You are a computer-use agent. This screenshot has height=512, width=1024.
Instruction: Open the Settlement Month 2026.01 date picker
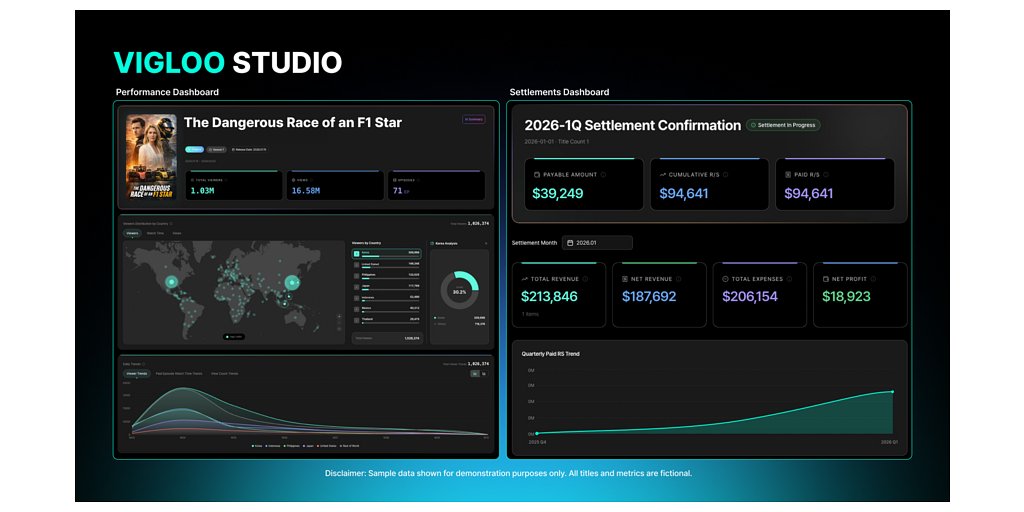pos(597,242)
